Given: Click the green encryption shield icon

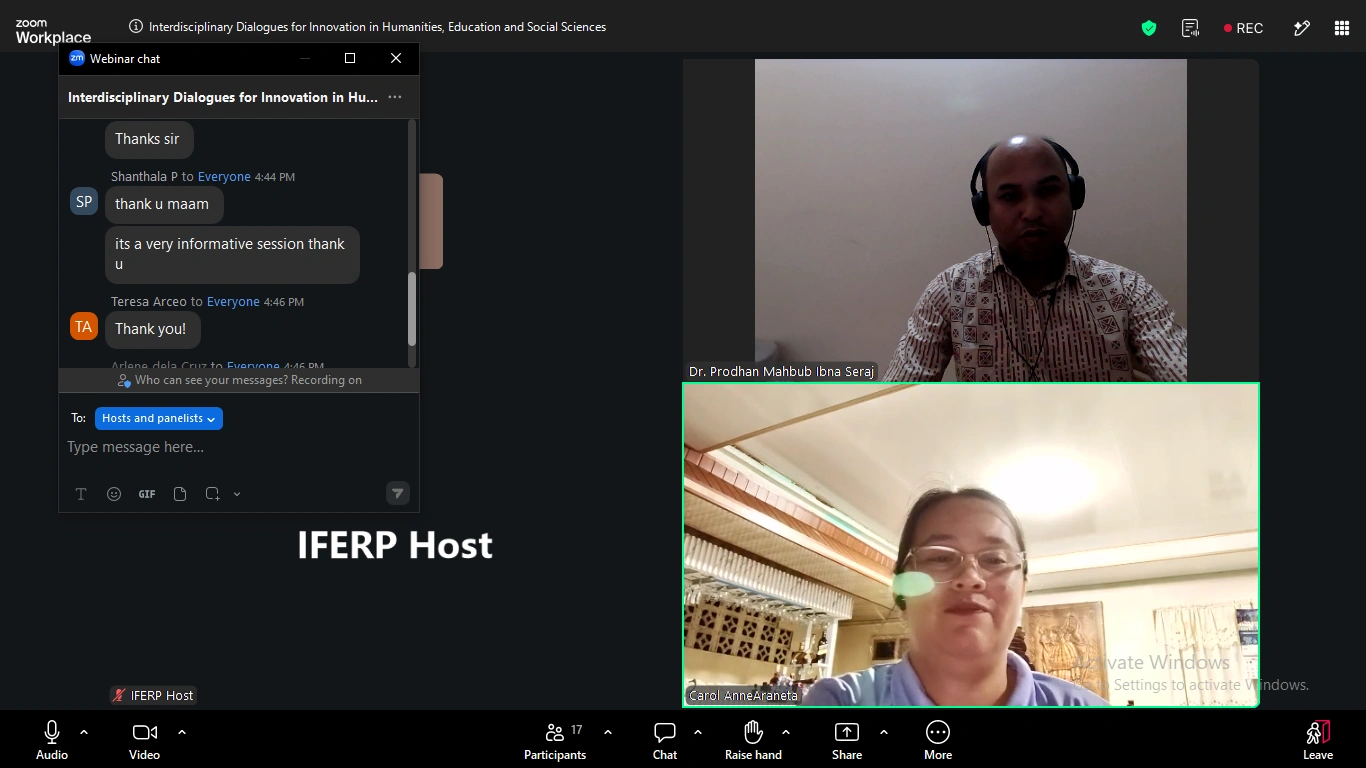Looking at the screenshot, I should point(1149,28).
